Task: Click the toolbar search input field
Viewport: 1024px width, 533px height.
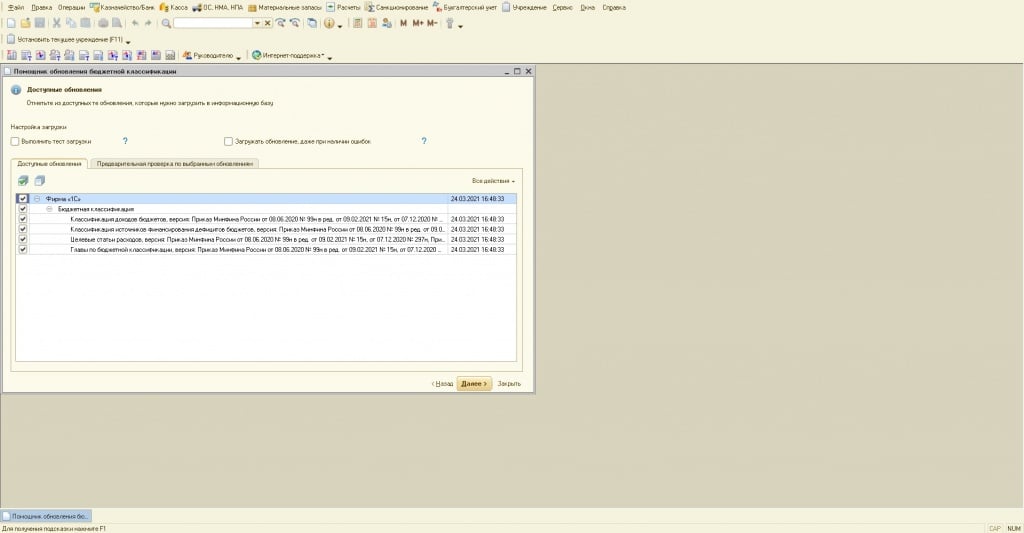Action: (212, 23)
